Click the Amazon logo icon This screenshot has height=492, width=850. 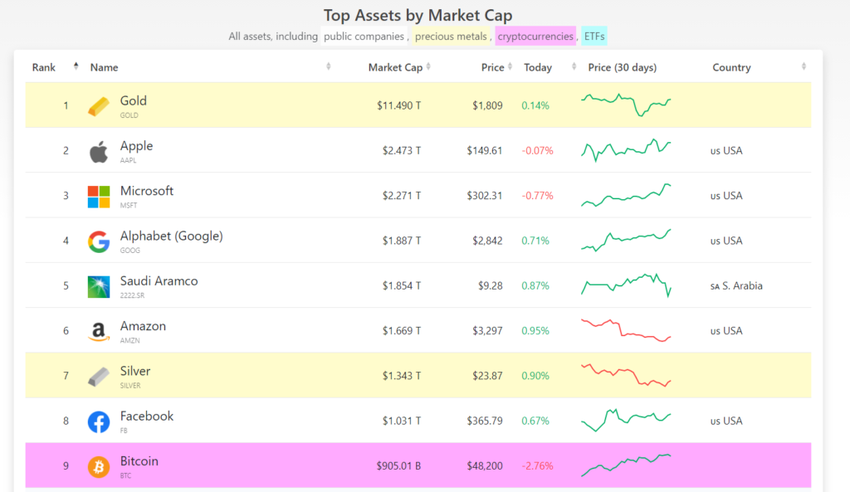98,331
